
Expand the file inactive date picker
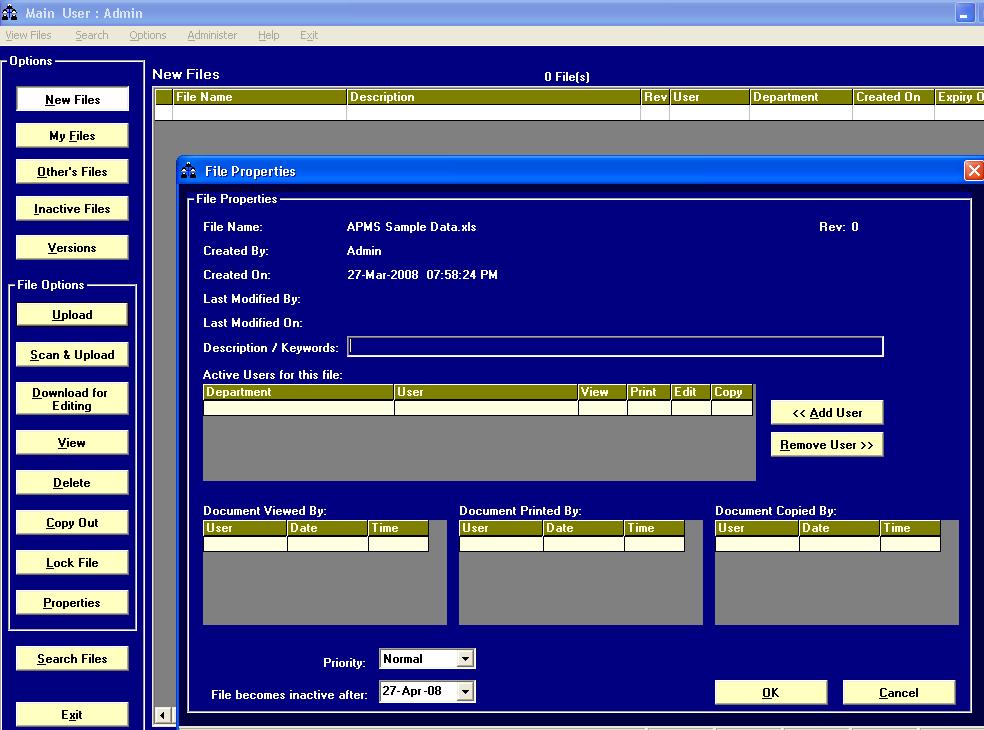tap(465, 692)
